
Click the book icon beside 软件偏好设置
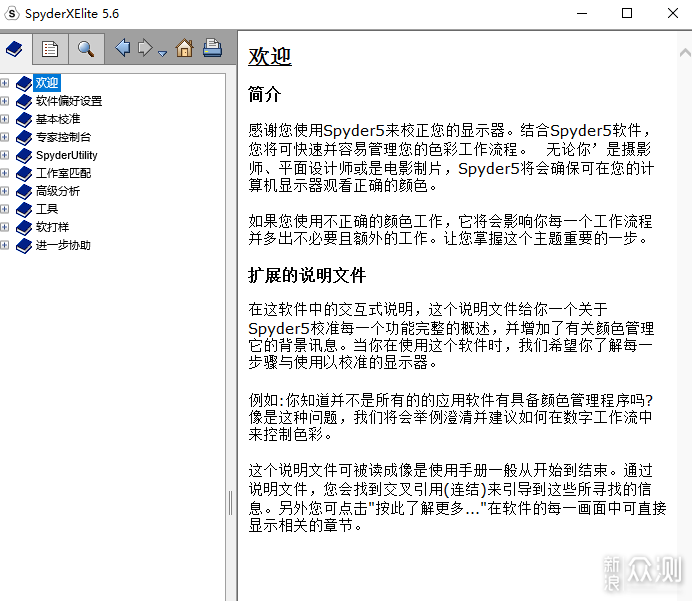click(24, 101)
